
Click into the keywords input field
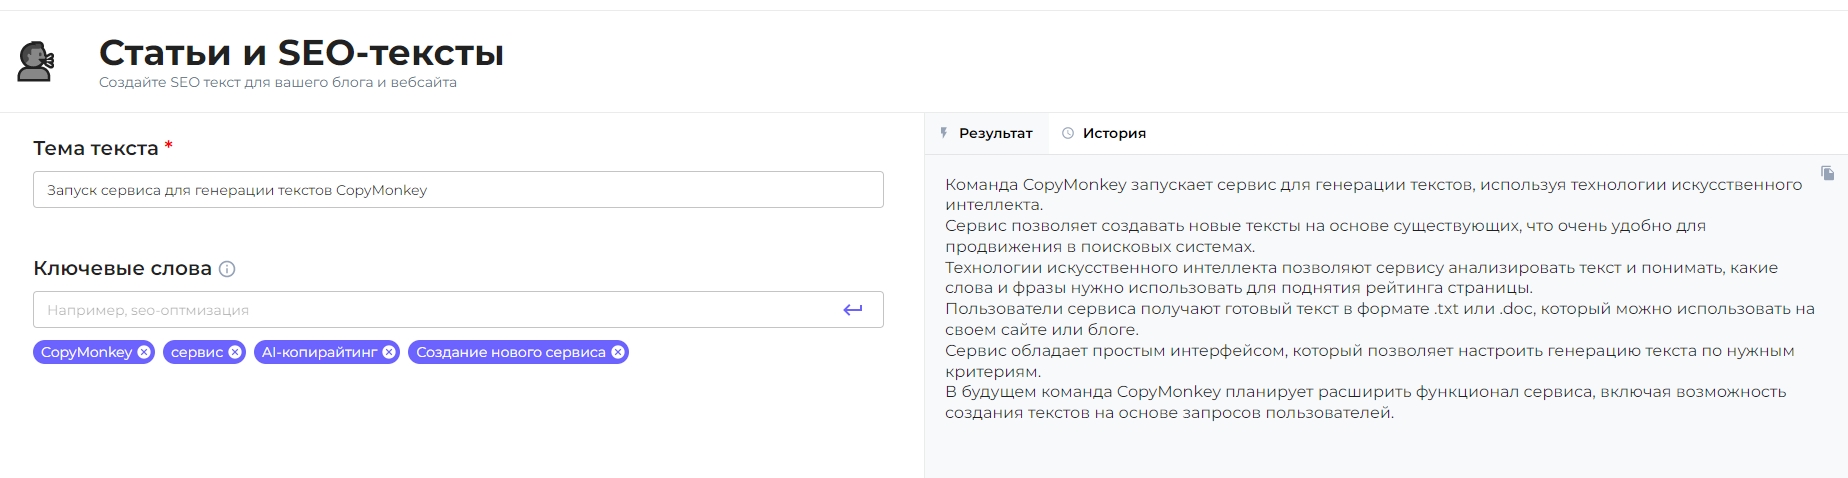[x=430, y=310]
